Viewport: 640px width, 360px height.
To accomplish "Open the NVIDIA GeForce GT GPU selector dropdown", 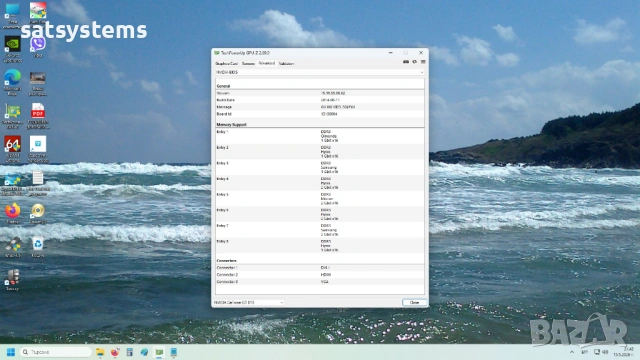I will 249,302.
